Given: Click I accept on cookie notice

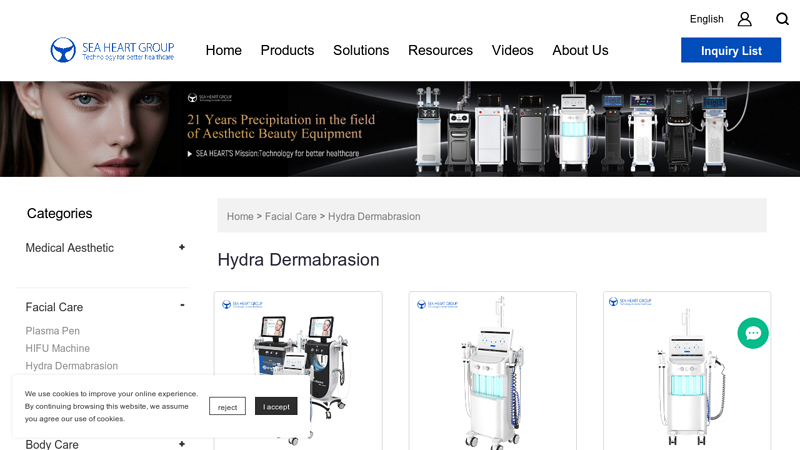Looking at the screenshot, I should pyautogui.click(x=276, y=407).
